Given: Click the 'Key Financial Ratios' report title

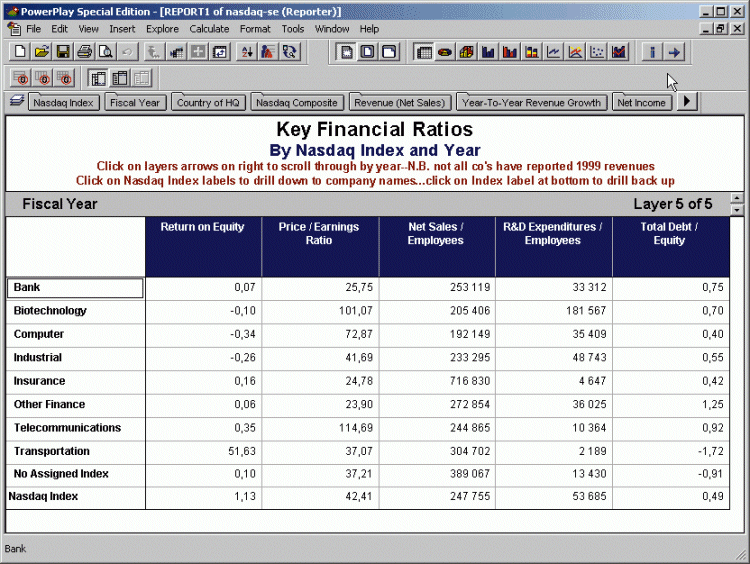Looking at the screenshot, I should coord(375,129).
